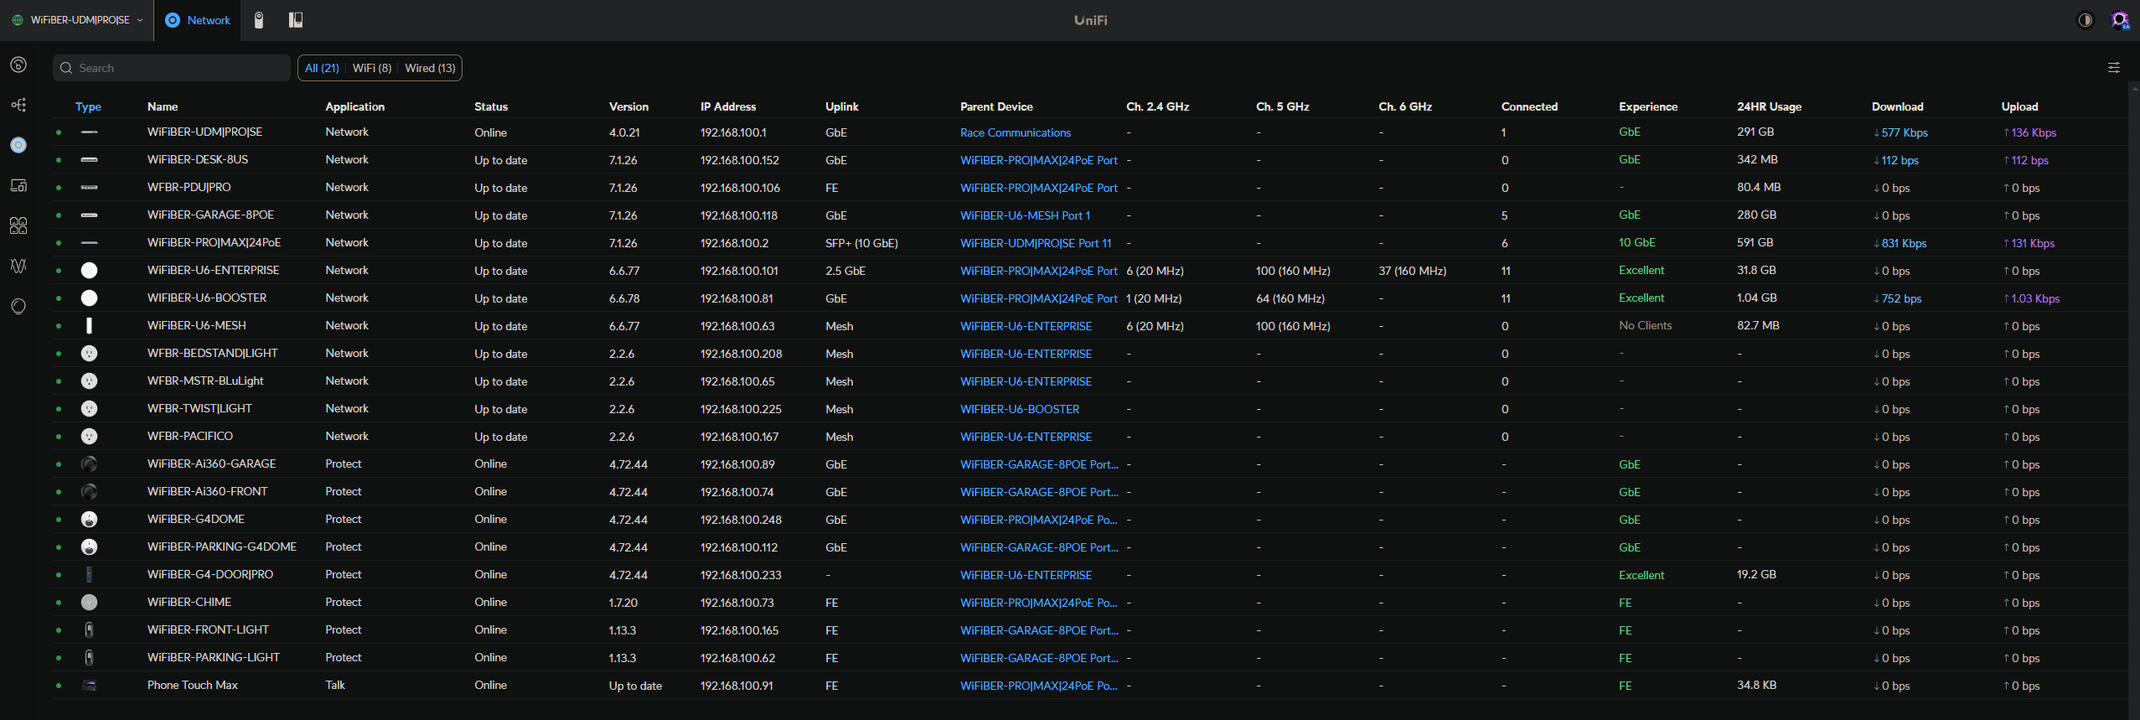
Task: Click the WiFiBER-UDM|PRO|SE device icon
Action: pyautogui.click(x=89, y=132)
